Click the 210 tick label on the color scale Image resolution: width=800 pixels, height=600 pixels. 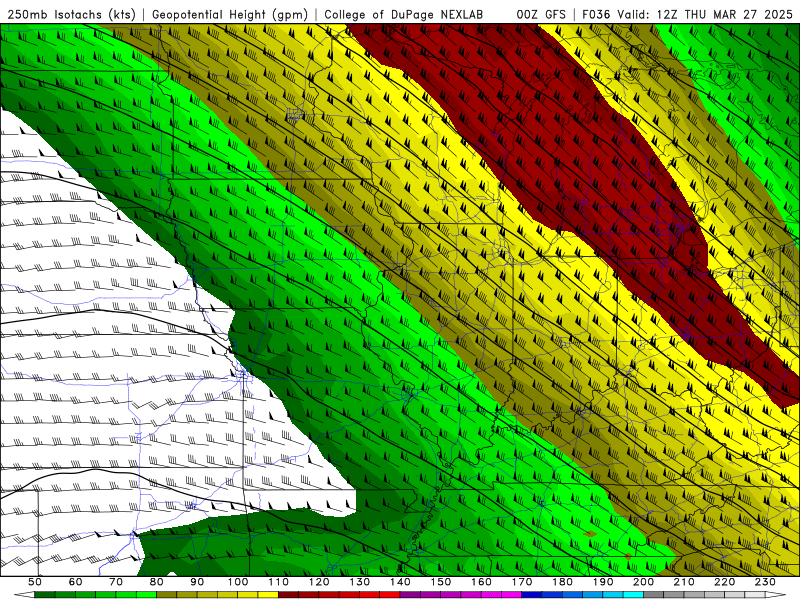click(x=684, y=582)
